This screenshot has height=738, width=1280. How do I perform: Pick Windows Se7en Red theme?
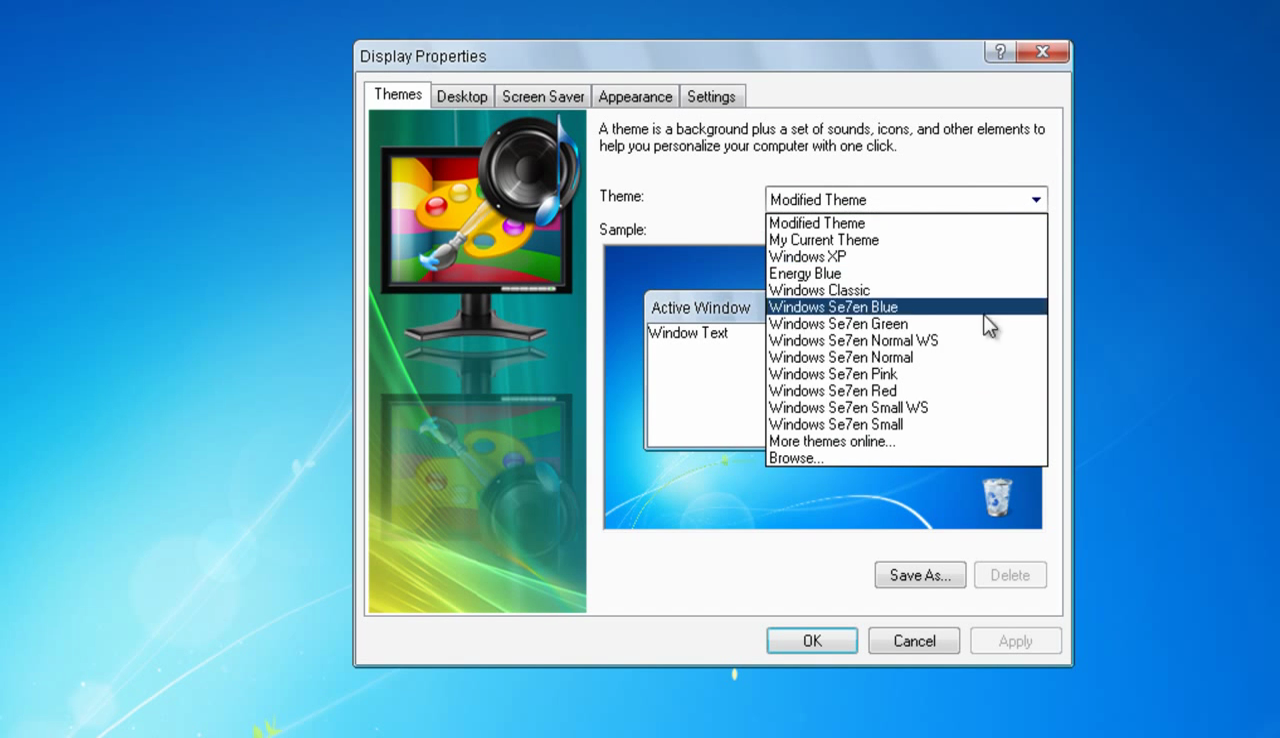point(906,391)
